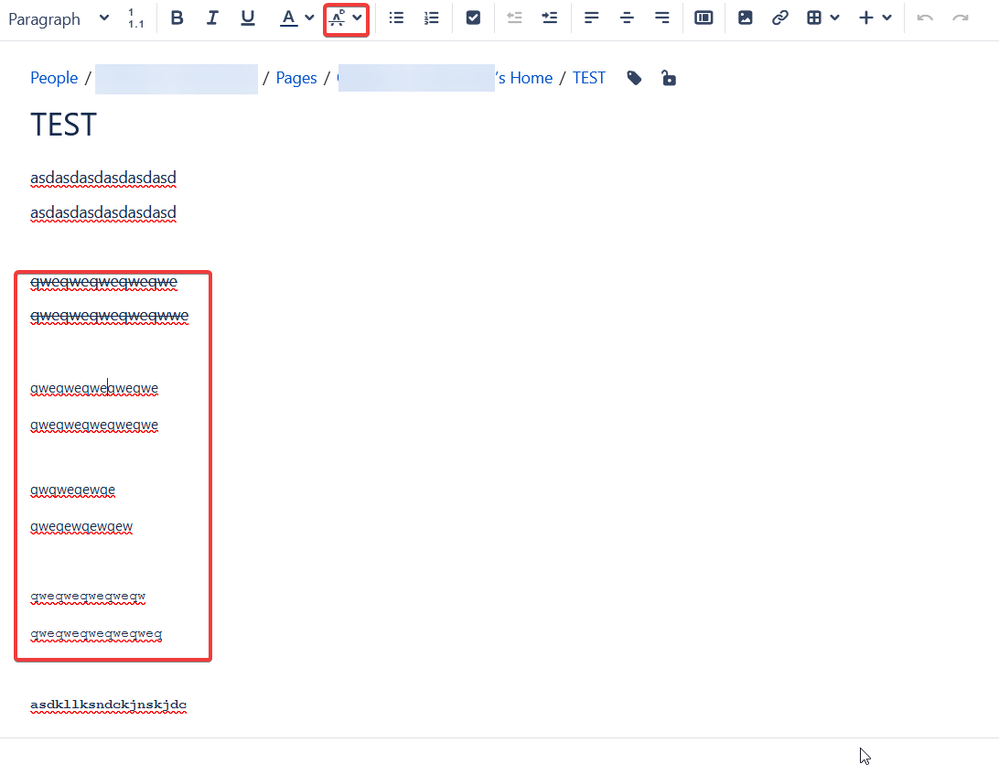Go to the People breadcrumb link
The width and height of the screenshot is (999, 766).
tap(54, 78)
